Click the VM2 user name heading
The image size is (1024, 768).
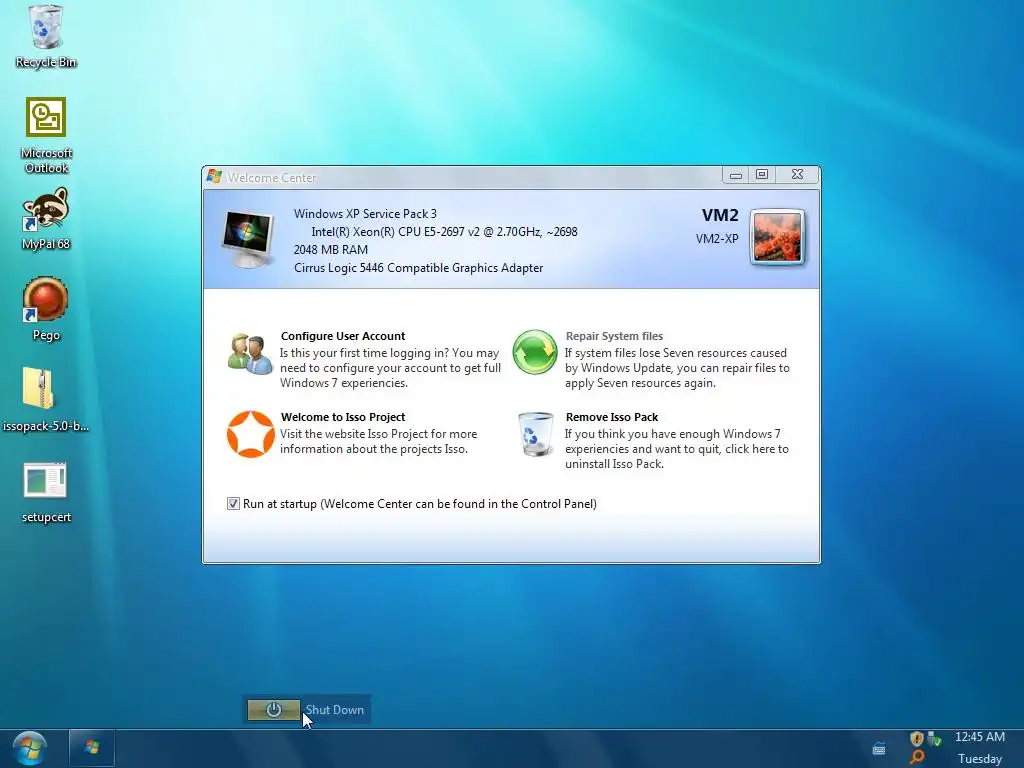(720, 215)
